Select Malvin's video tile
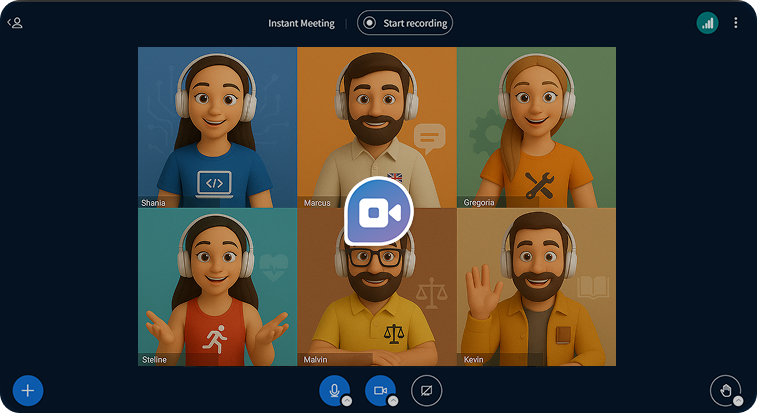757x413 pixels. pyautogui.click(x=377, y=287)
